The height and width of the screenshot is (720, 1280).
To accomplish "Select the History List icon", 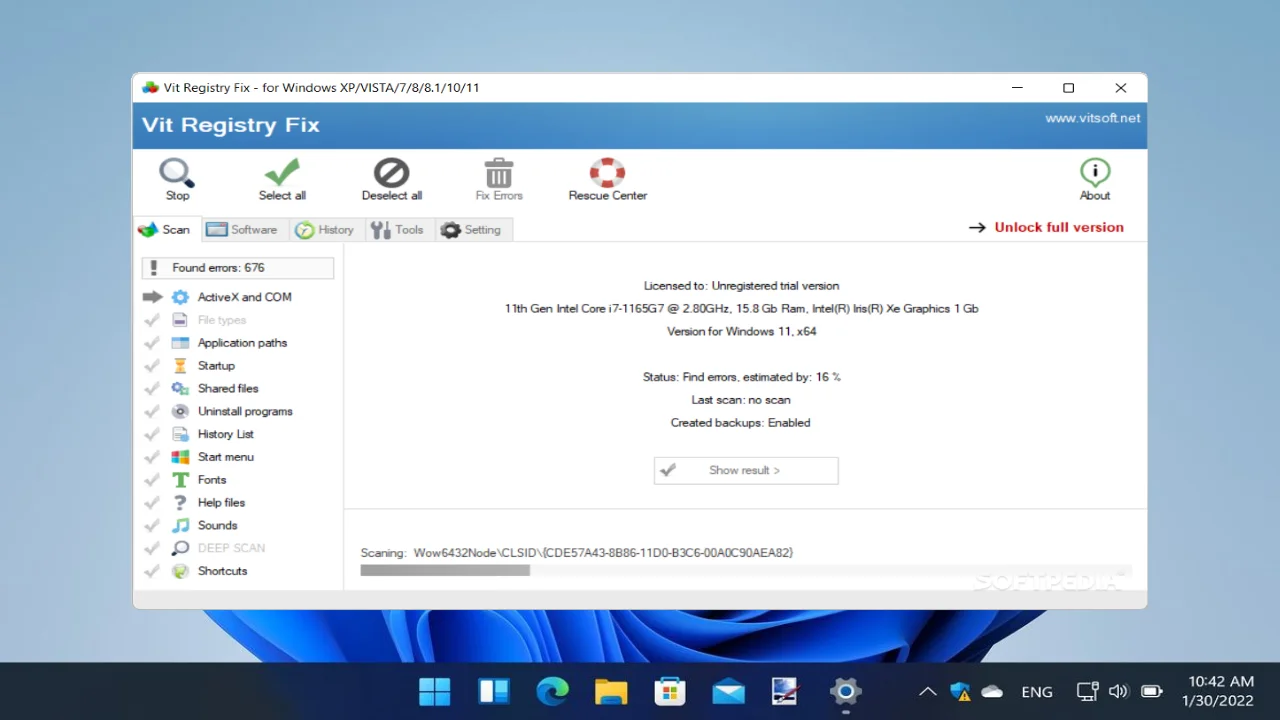I will [180, 434].
